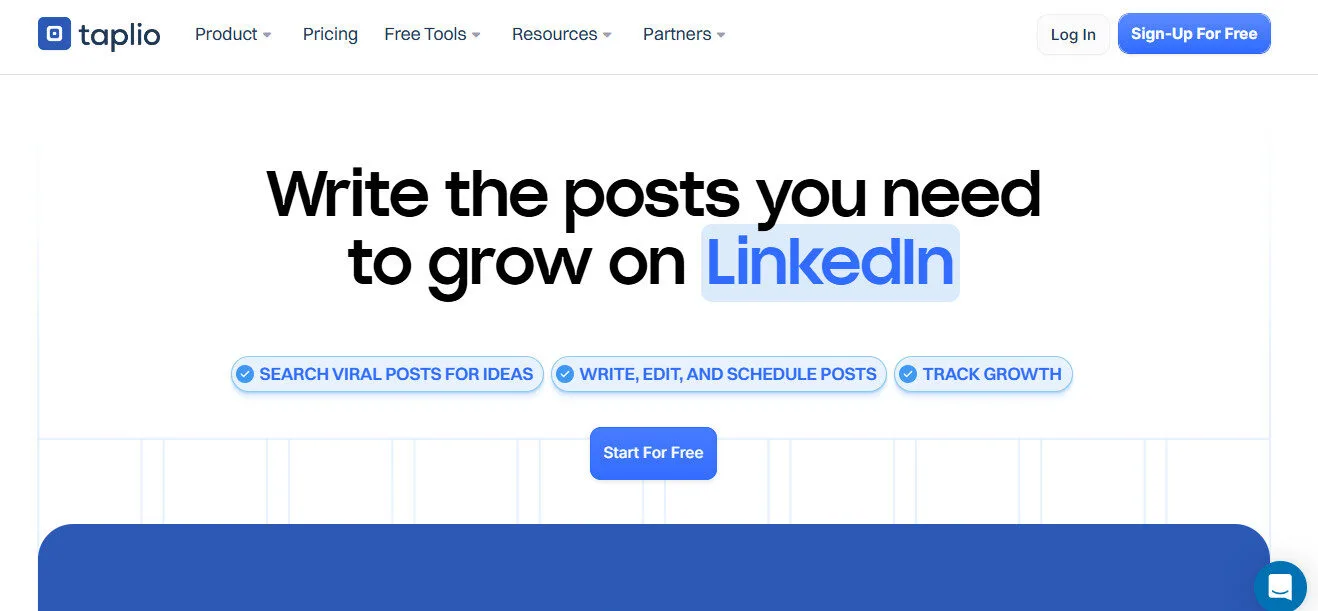Click the Taplio square logo icon
Viewport: 1318px width, 611px height.
55,34
